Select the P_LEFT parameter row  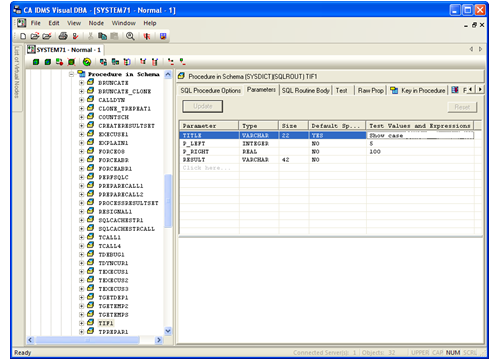(327, 144)
